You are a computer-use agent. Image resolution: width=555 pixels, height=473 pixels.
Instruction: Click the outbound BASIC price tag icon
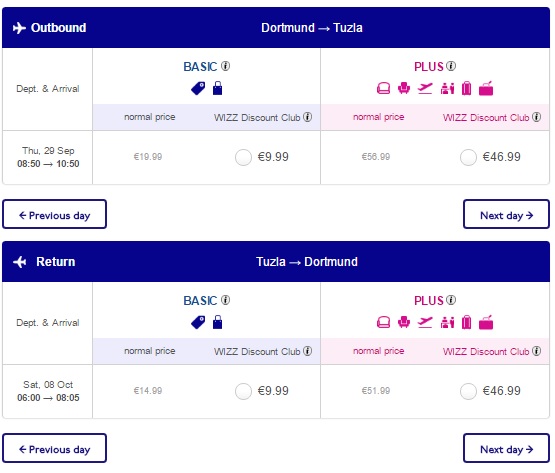(198, 88)
